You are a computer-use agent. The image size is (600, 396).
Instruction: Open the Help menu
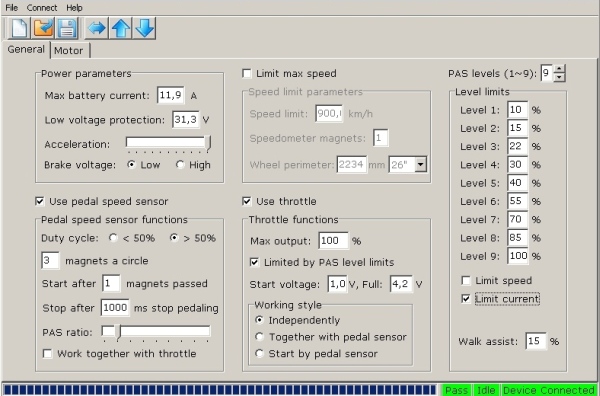point(74,8)
